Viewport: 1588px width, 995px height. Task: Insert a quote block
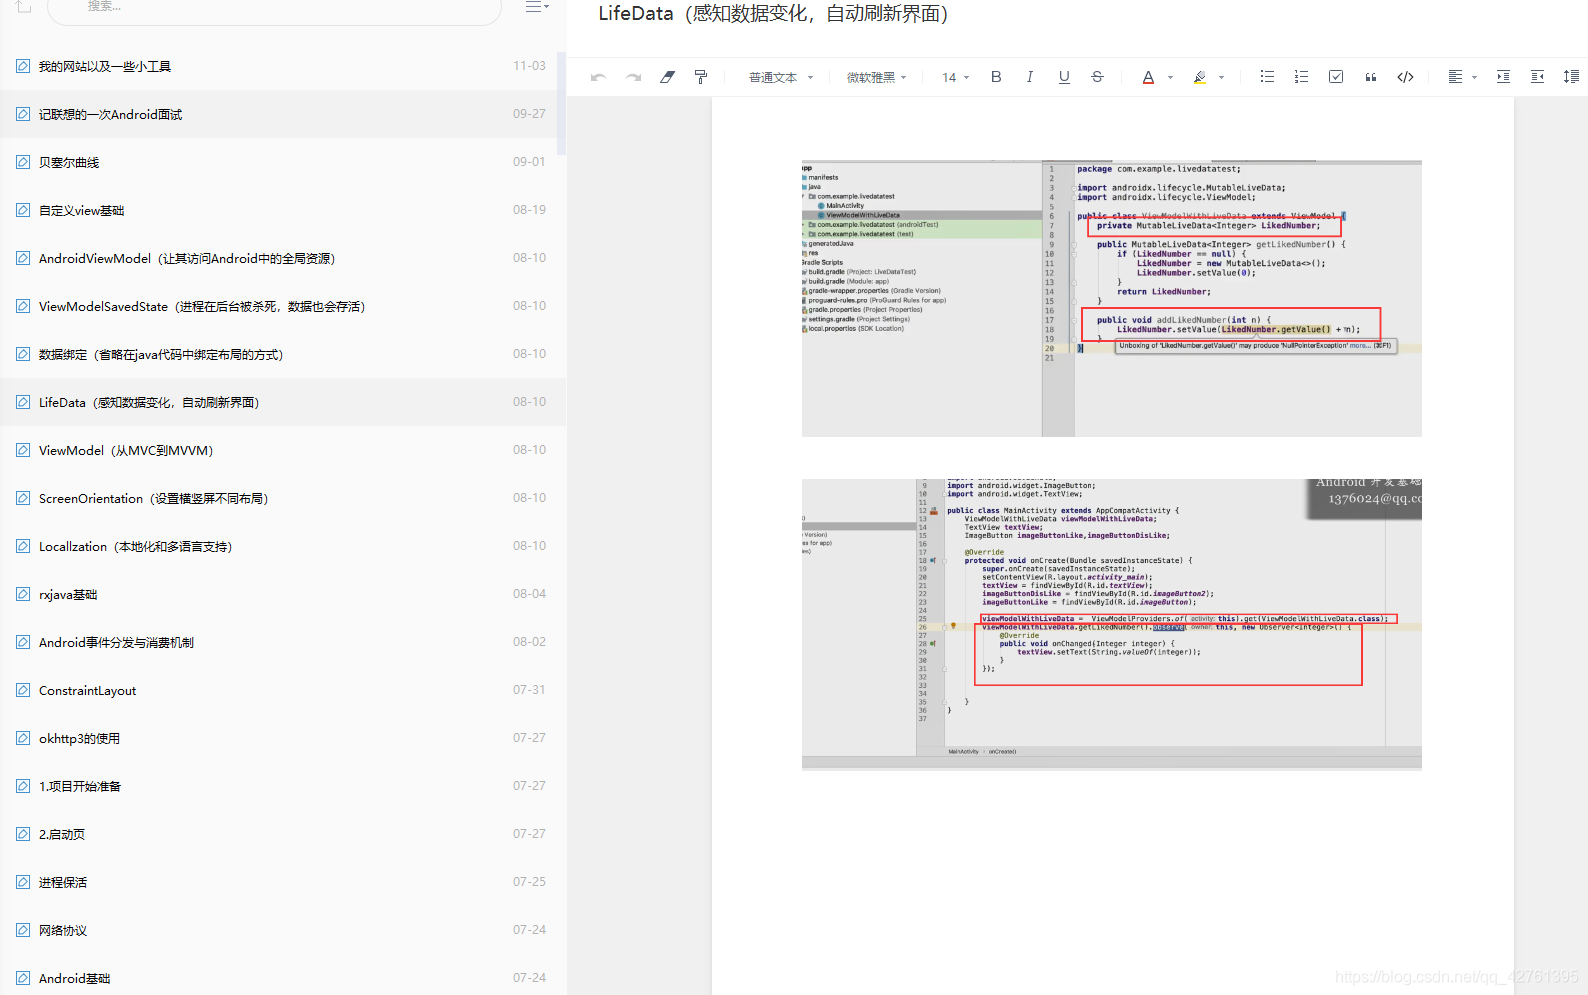coord(1371,77)
